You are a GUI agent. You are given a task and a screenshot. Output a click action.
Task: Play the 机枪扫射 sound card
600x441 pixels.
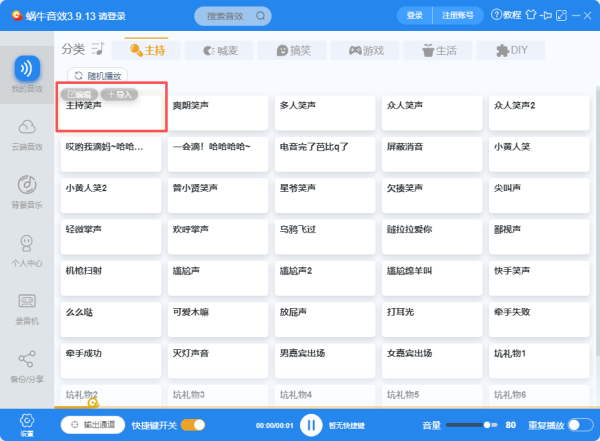click(111, 278)
